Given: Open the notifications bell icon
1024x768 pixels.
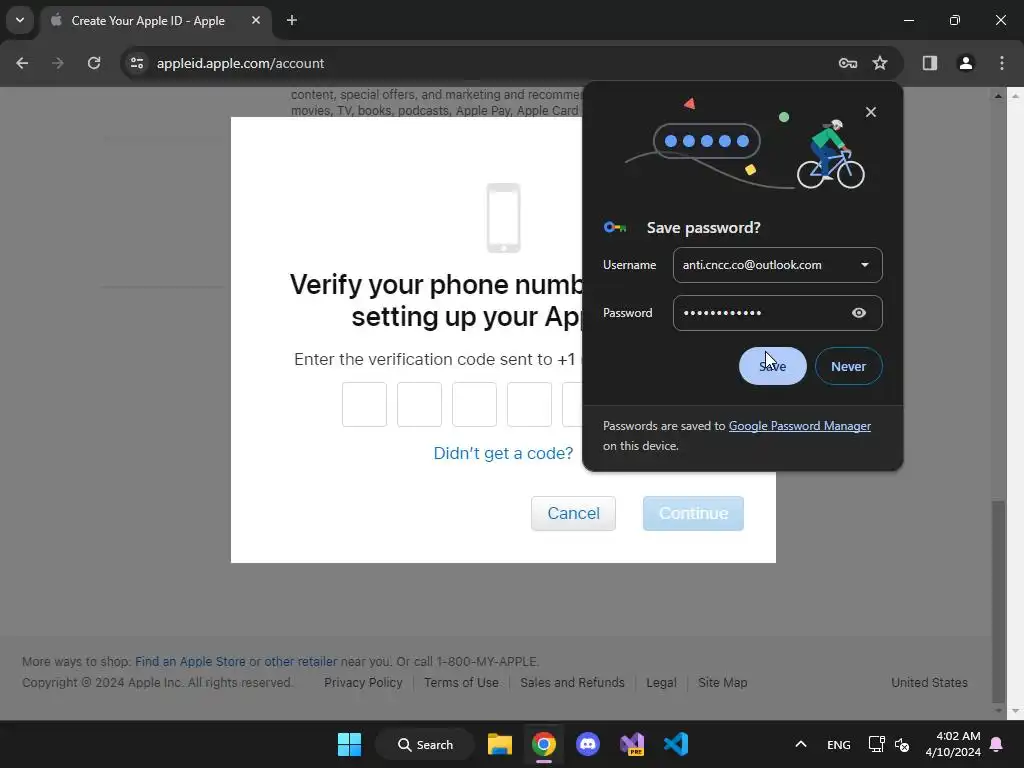Looking at the screenshot, I should [997, 744].
